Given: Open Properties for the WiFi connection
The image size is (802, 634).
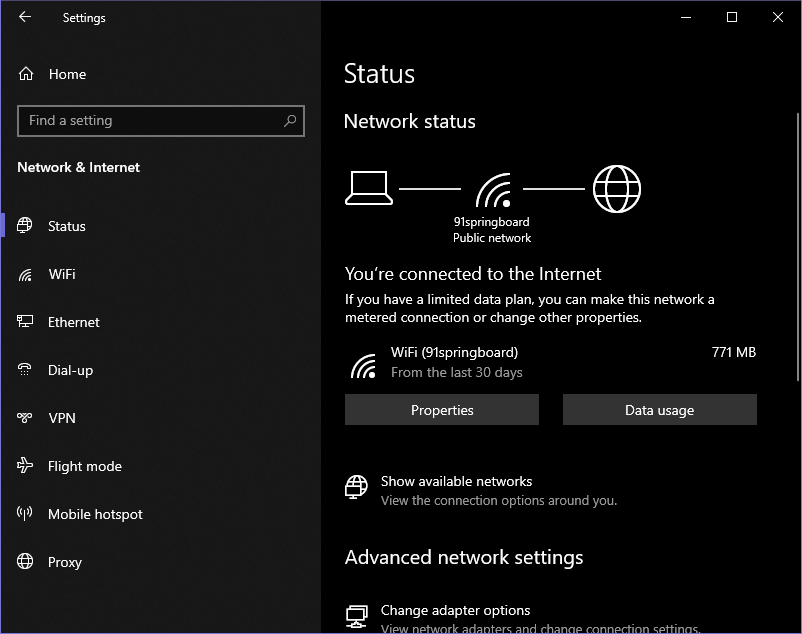Looking at the screenshot, I should (x=442, y=410).
